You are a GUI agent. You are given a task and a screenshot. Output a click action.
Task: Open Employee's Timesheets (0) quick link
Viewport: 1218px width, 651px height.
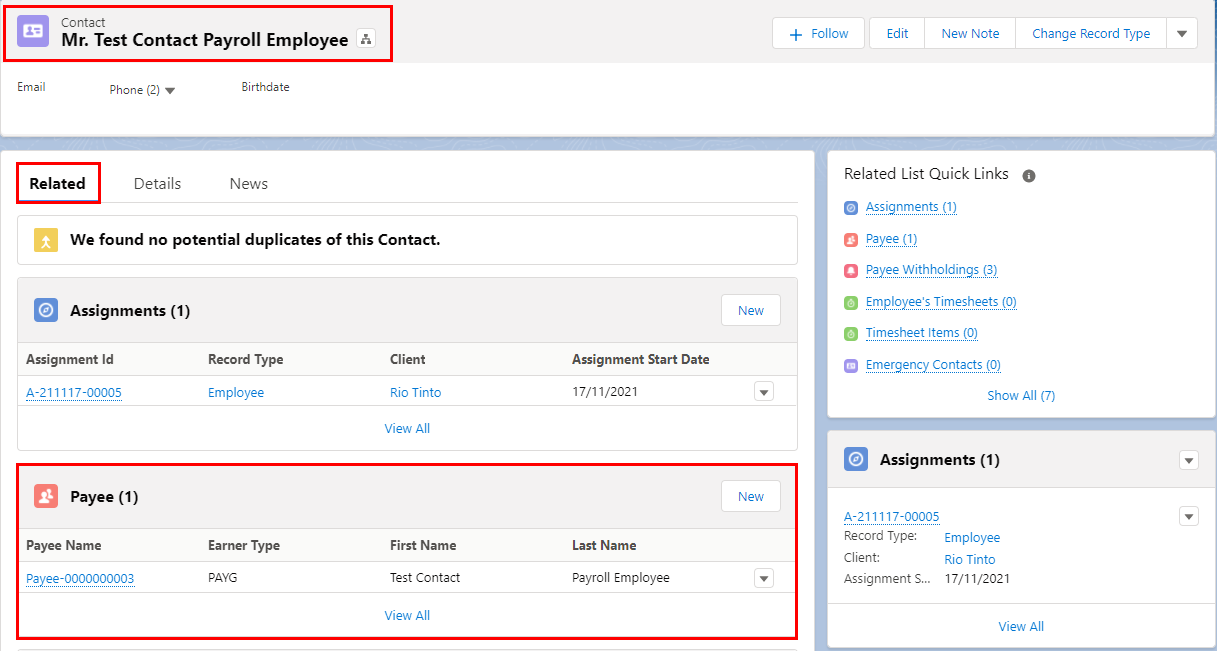pyautogui.click(x=941, y=302)
